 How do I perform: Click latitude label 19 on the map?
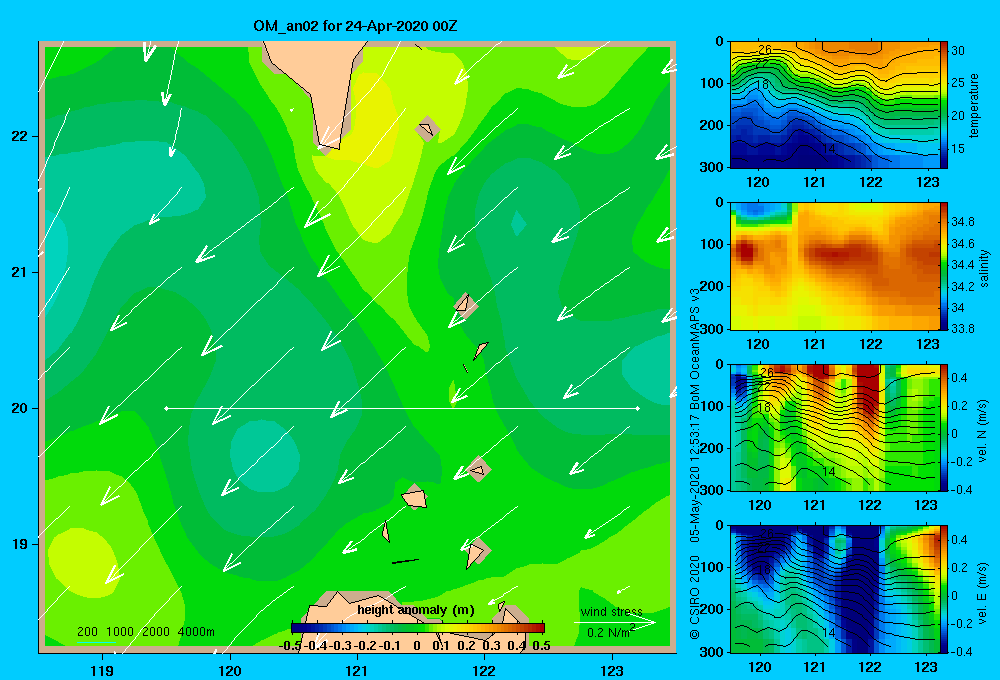(x=20, y=544)
